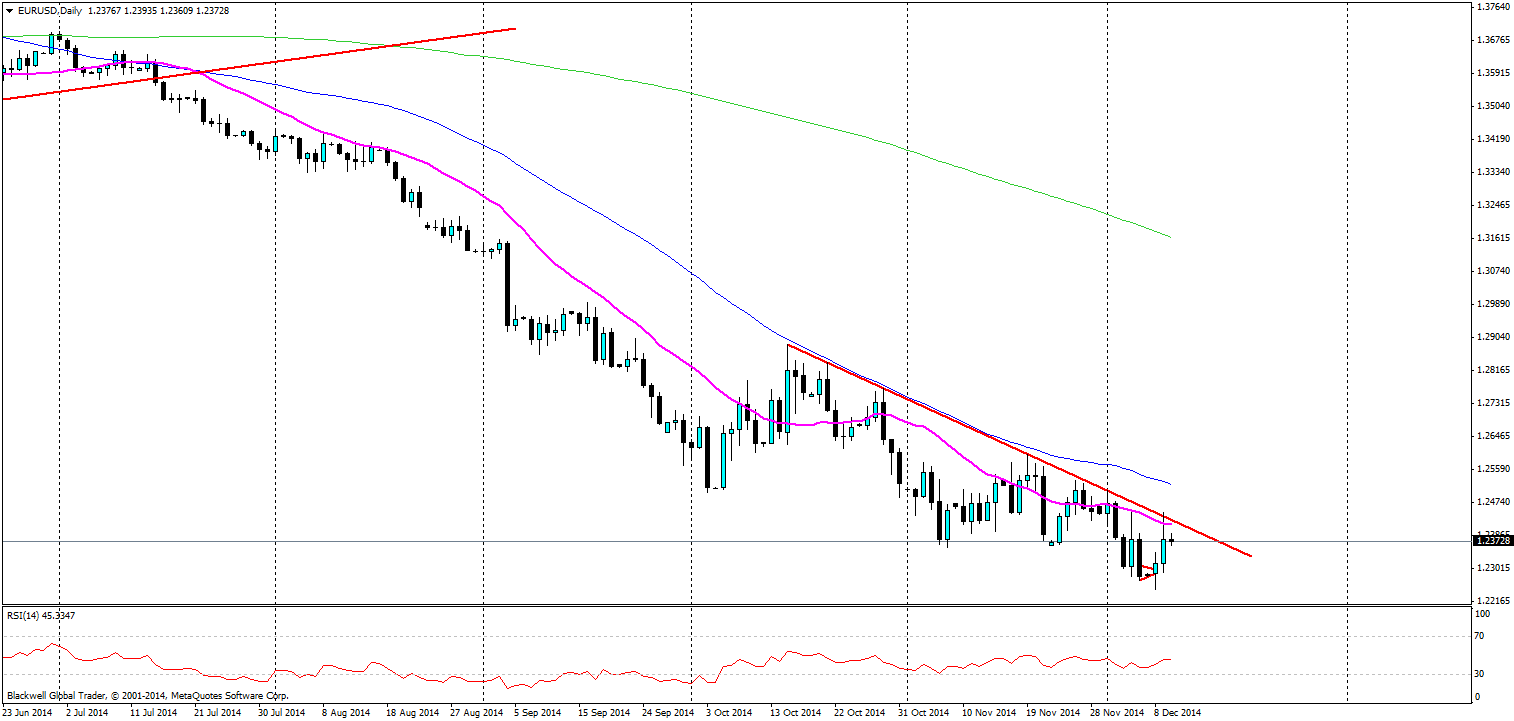Click the 8 Aug 2014 date label
Image resolution: width=1514 pixels, height=721 pixels.
[x=345, y=713]
